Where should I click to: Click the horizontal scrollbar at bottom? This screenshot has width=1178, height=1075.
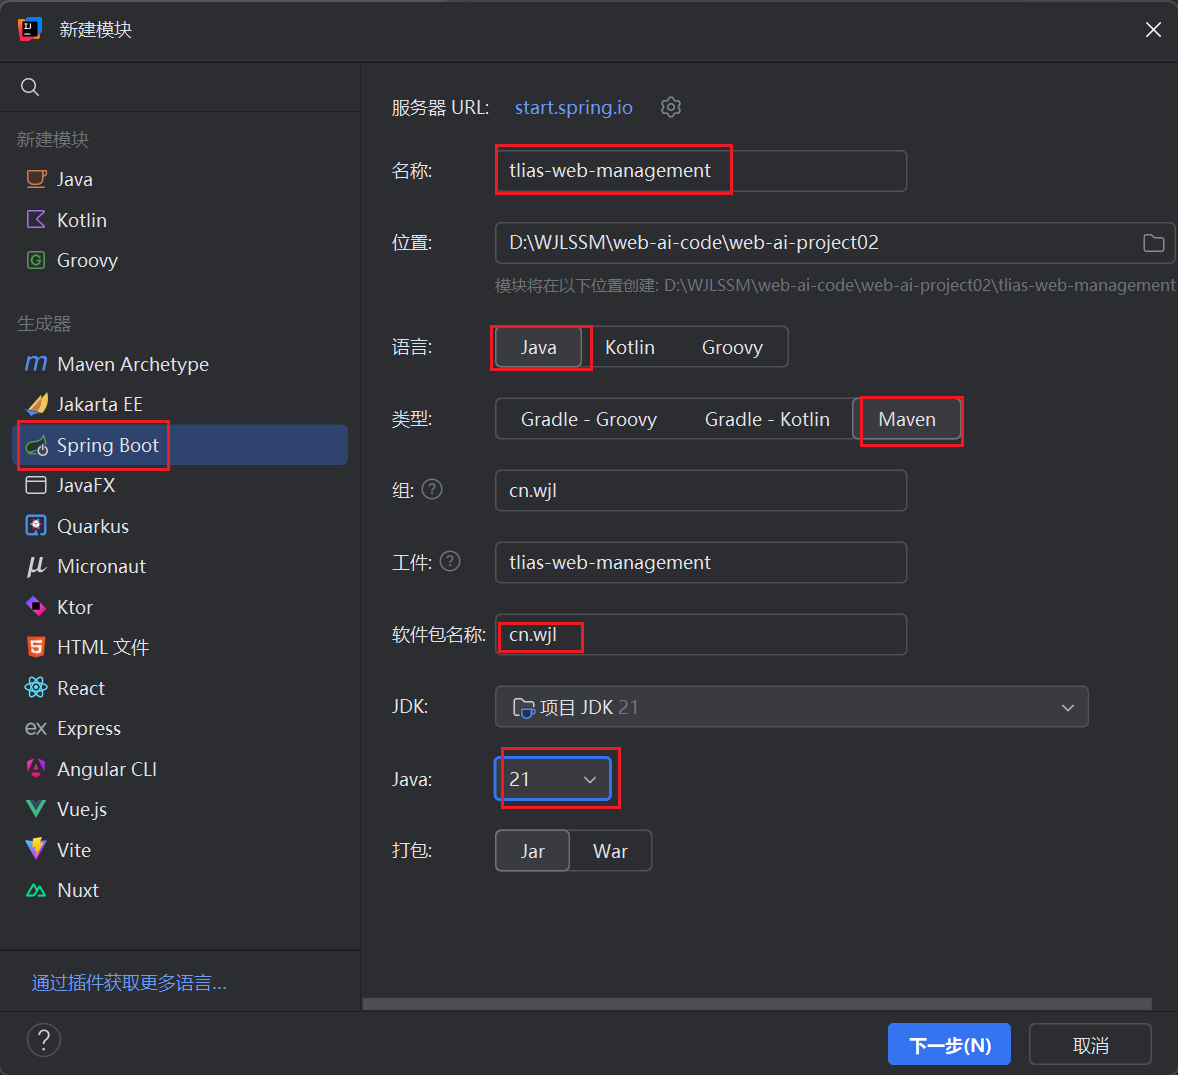pos(757,1004)
